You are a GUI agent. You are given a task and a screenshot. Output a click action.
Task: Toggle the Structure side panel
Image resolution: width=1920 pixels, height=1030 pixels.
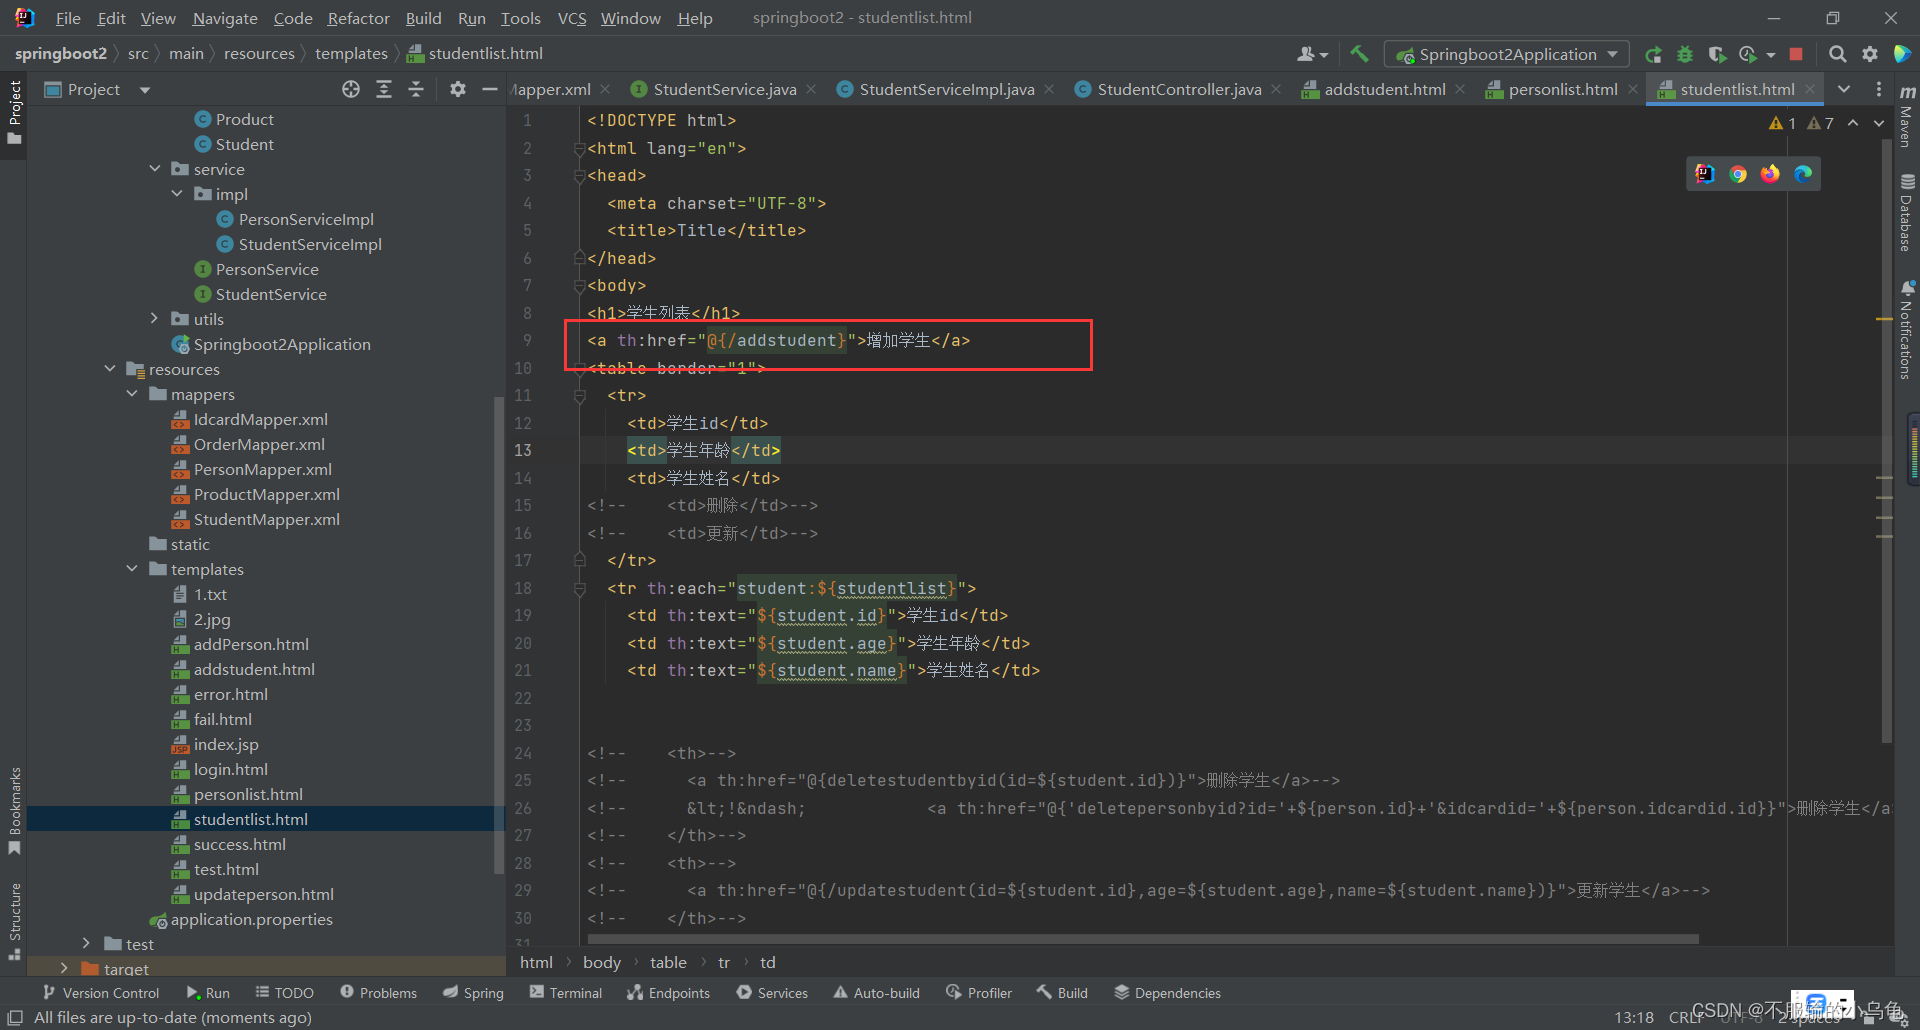pos(14,921)
